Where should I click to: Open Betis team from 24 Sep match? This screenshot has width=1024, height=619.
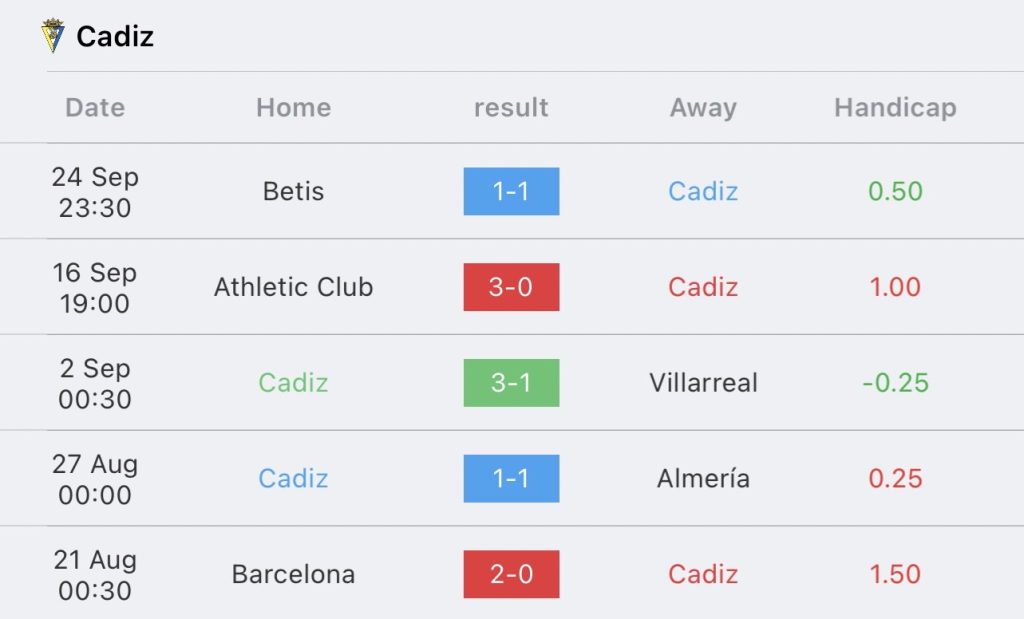pos(293,191)
